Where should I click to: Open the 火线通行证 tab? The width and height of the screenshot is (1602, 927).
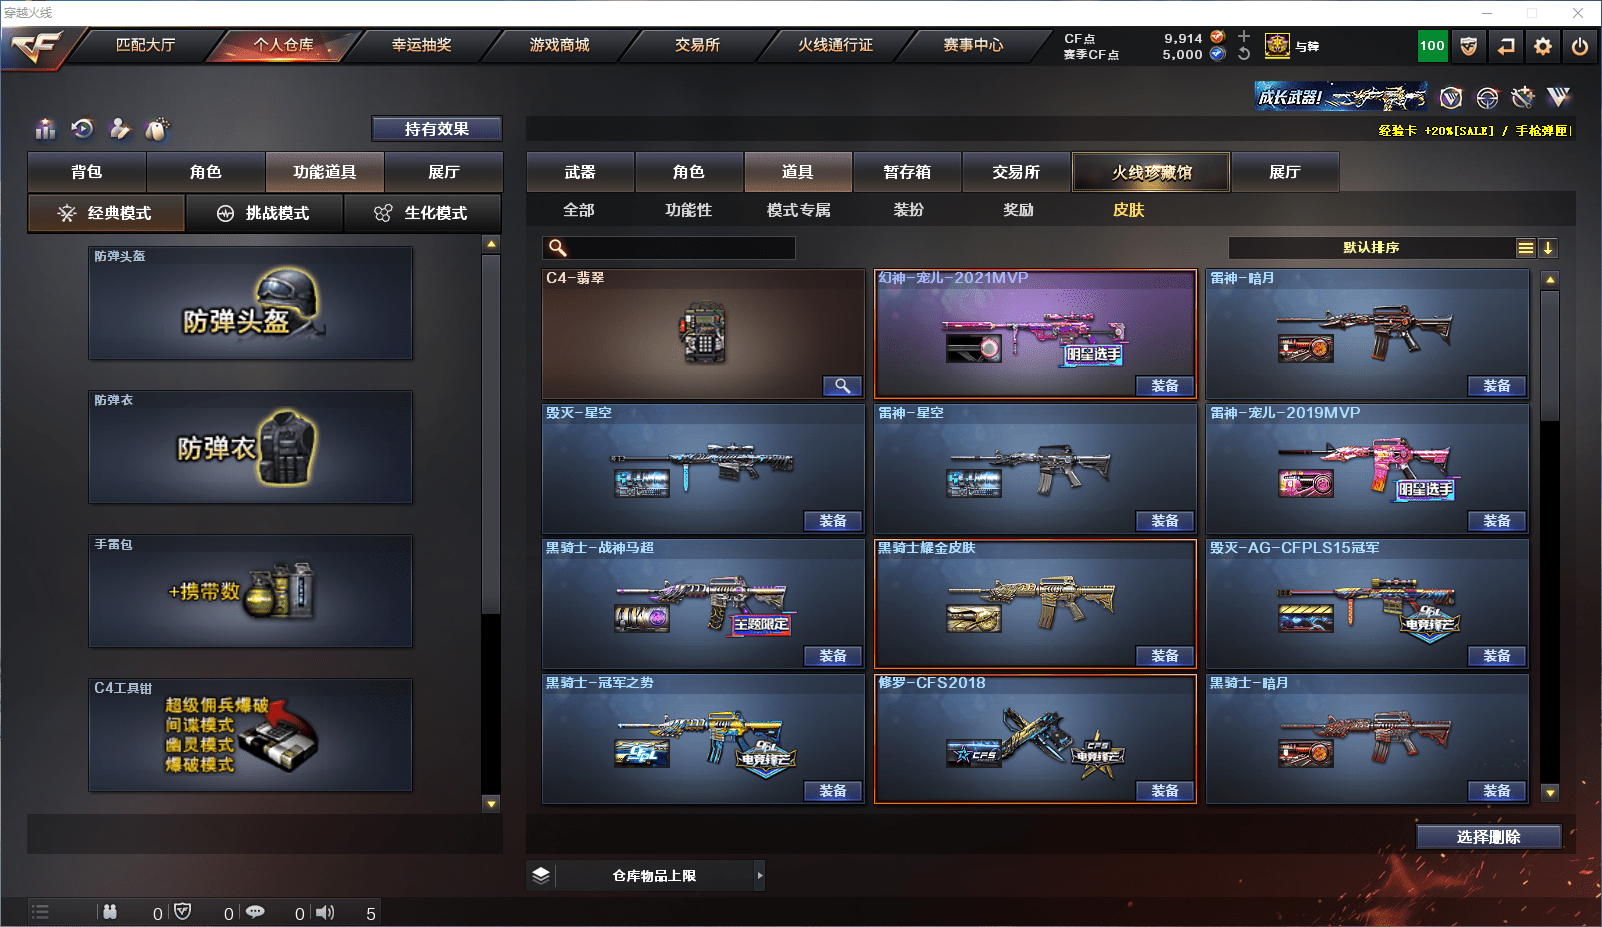(x=836, y=45)
